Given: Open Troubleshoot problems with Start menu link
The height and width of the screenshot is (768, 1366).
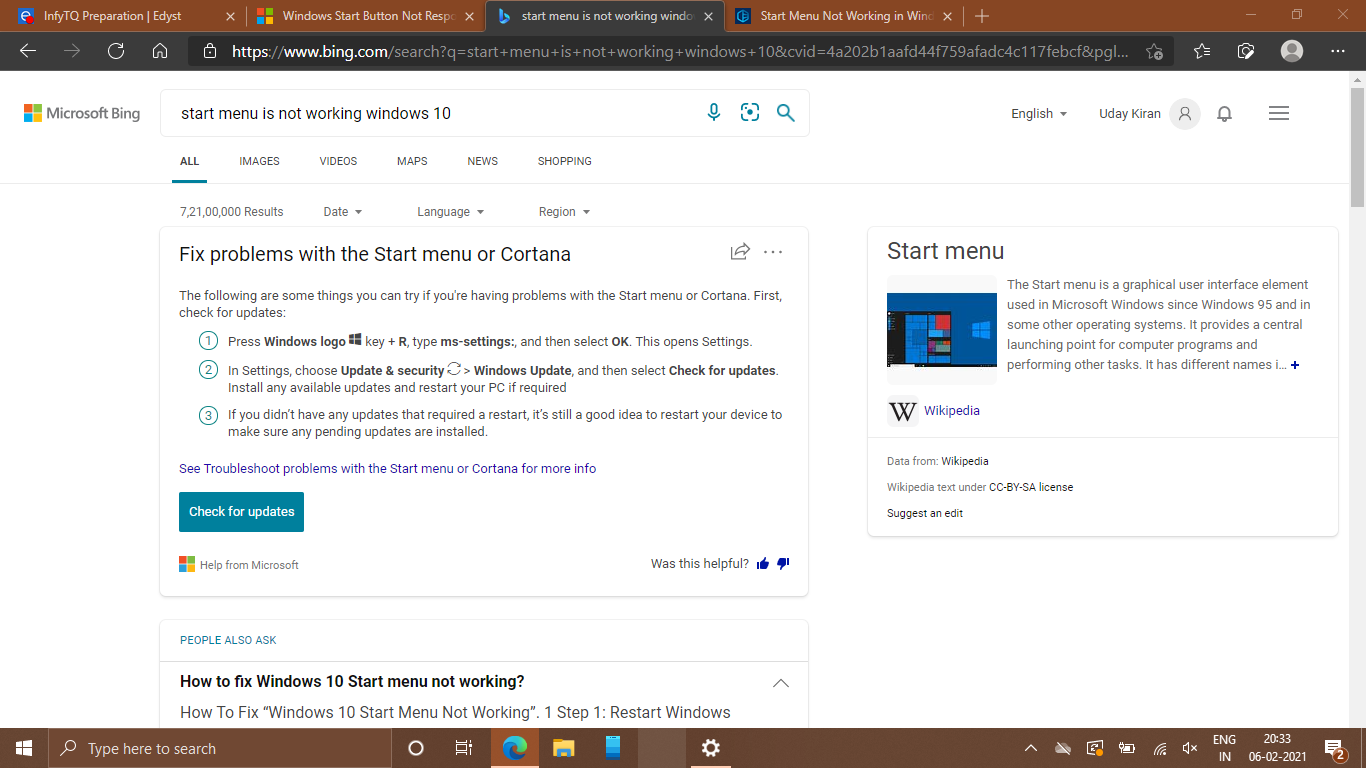Looking at the screenshot, I should (387, 468).
